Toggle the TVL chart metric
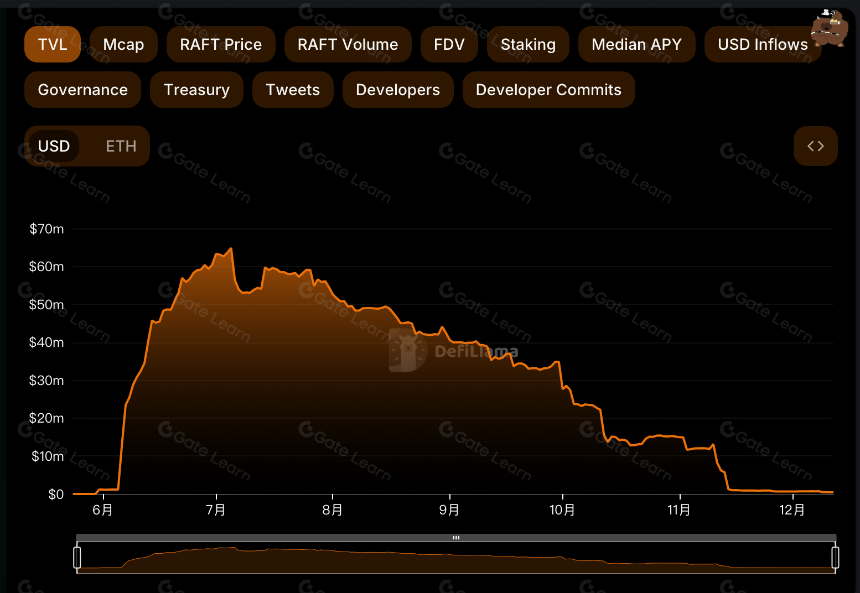 53,44
